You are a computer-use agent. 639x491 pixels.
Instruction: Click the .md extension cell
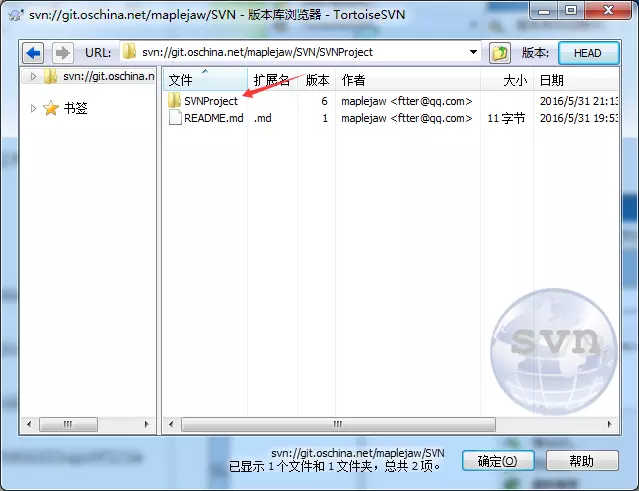[x=263, y=118]
